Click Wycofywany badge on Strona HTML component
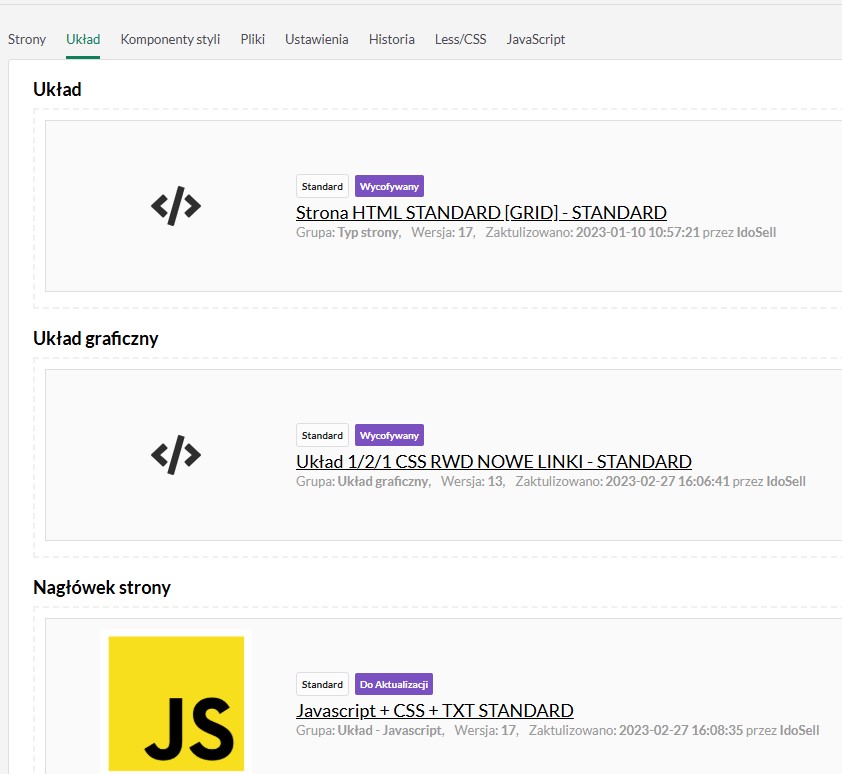Viewport: 842px width, 774px height. (389, 186)
